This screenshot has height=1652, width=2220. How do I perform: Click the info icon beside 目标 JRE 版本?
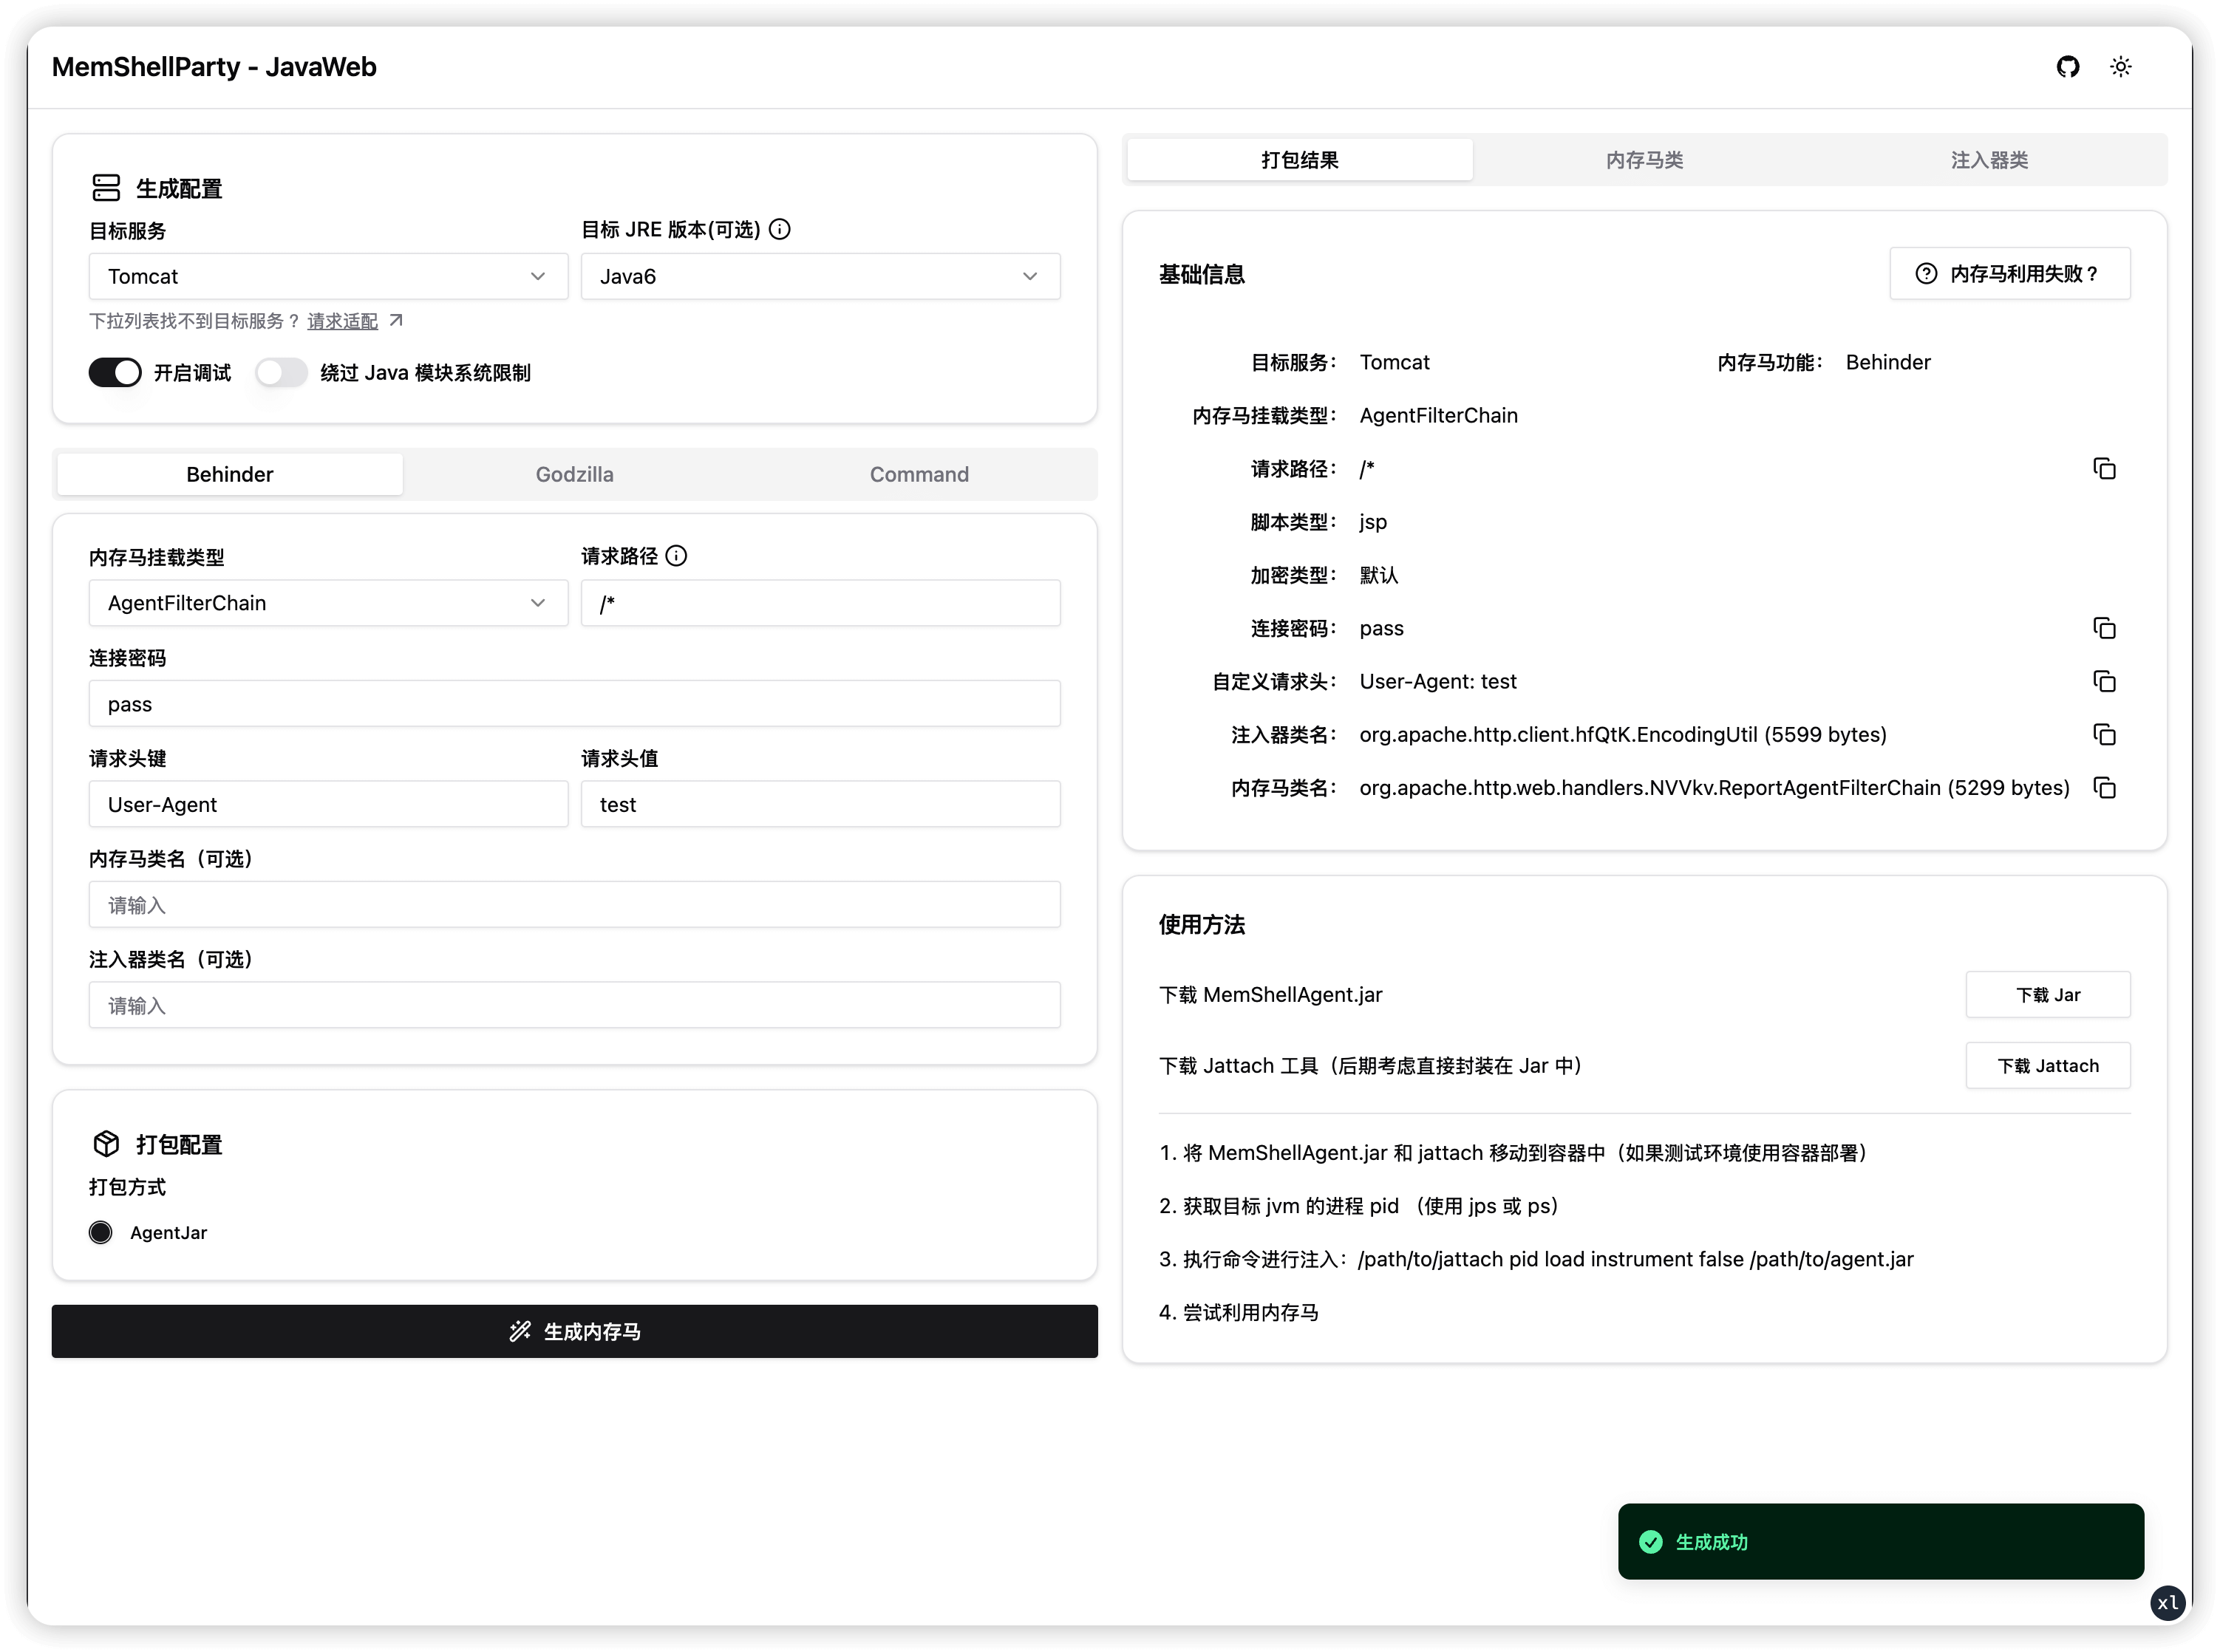click(x=780, y=229)
